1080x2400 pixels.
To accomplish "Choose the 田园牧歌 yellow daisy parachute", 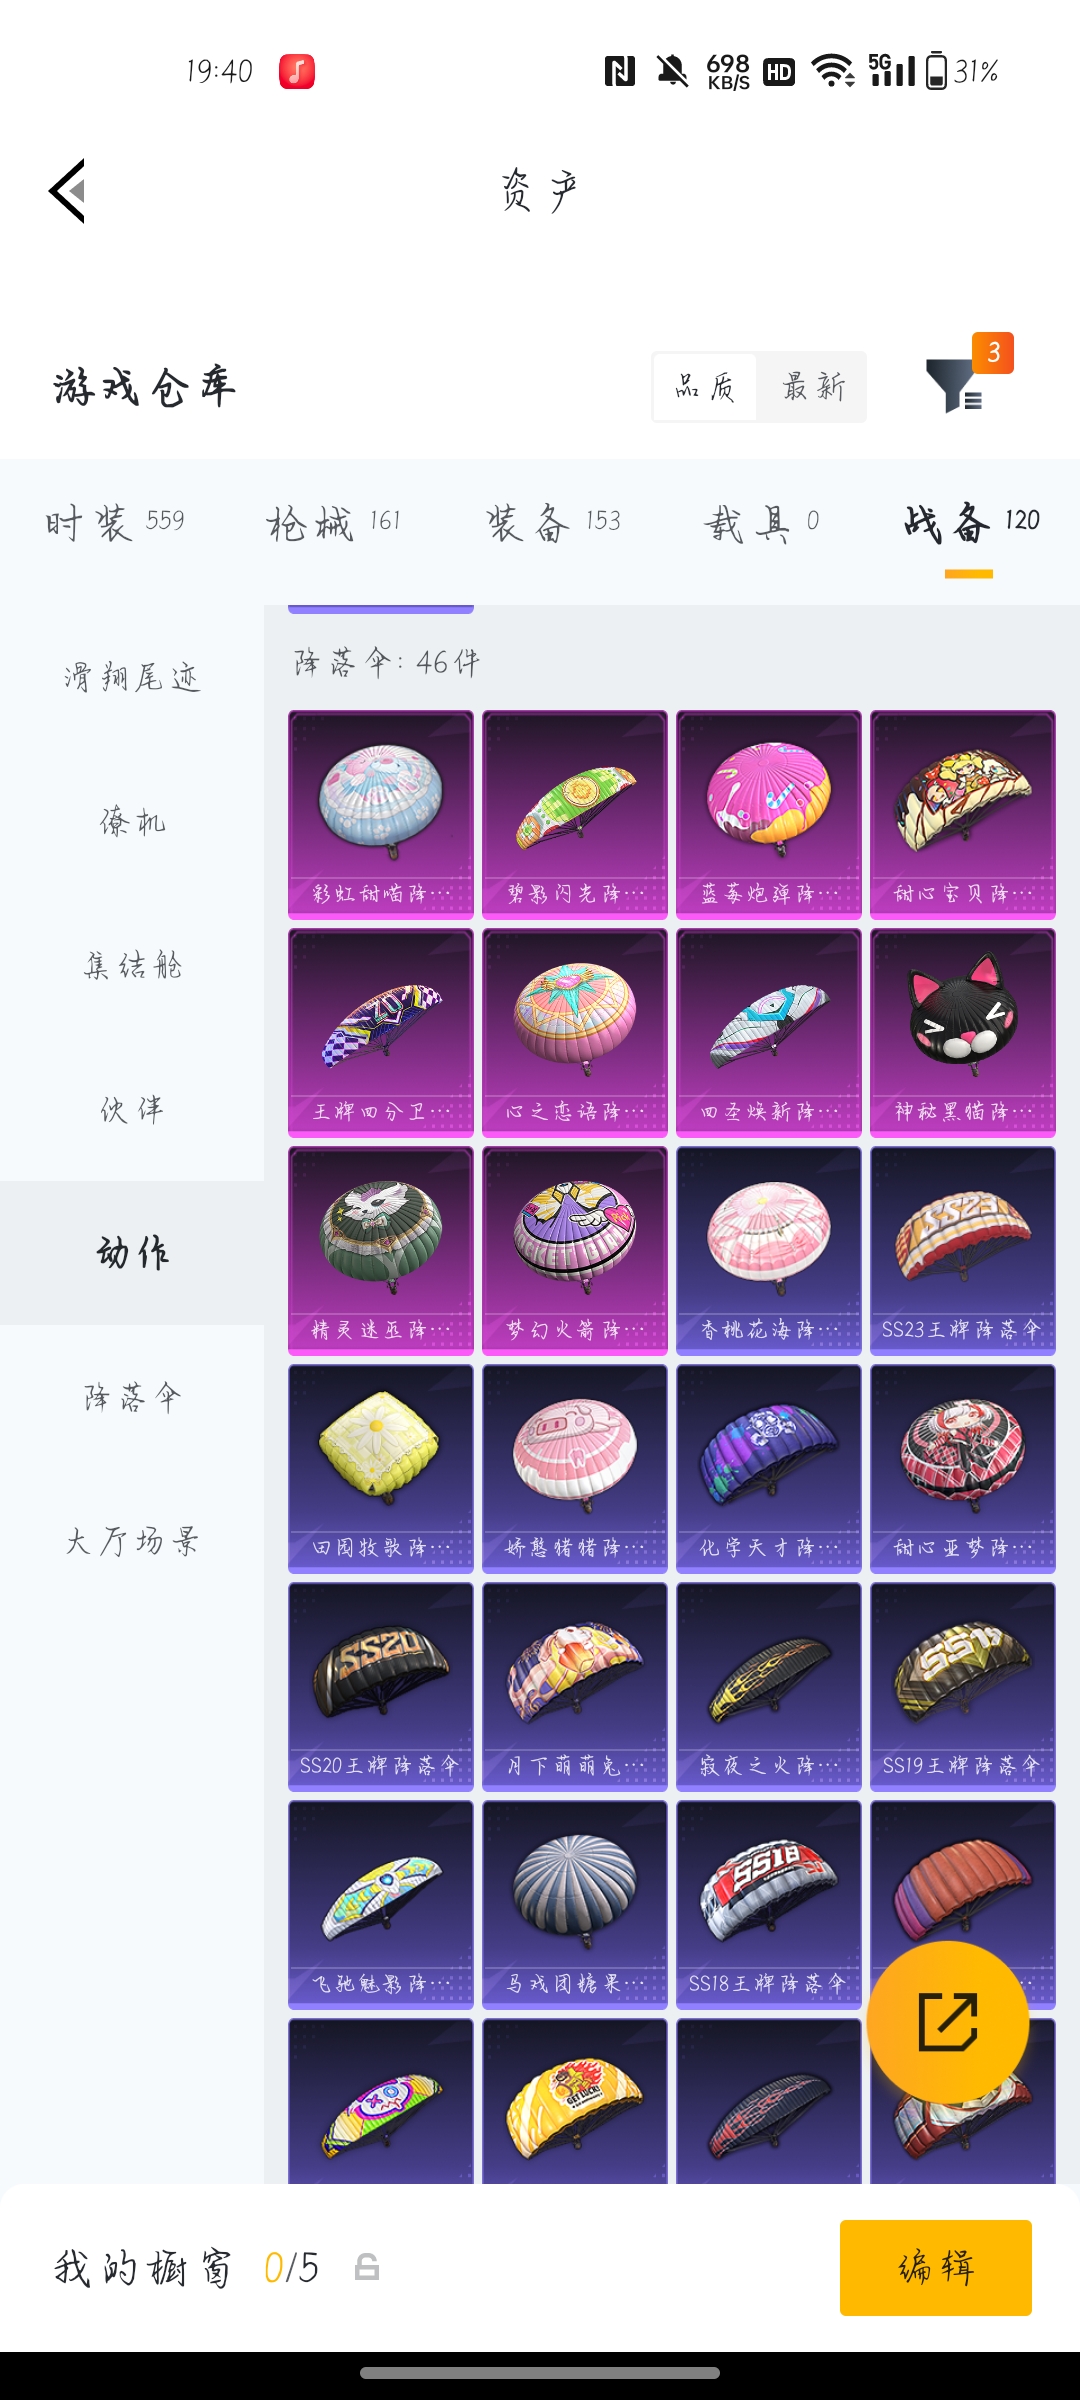I will [380, 1468].
